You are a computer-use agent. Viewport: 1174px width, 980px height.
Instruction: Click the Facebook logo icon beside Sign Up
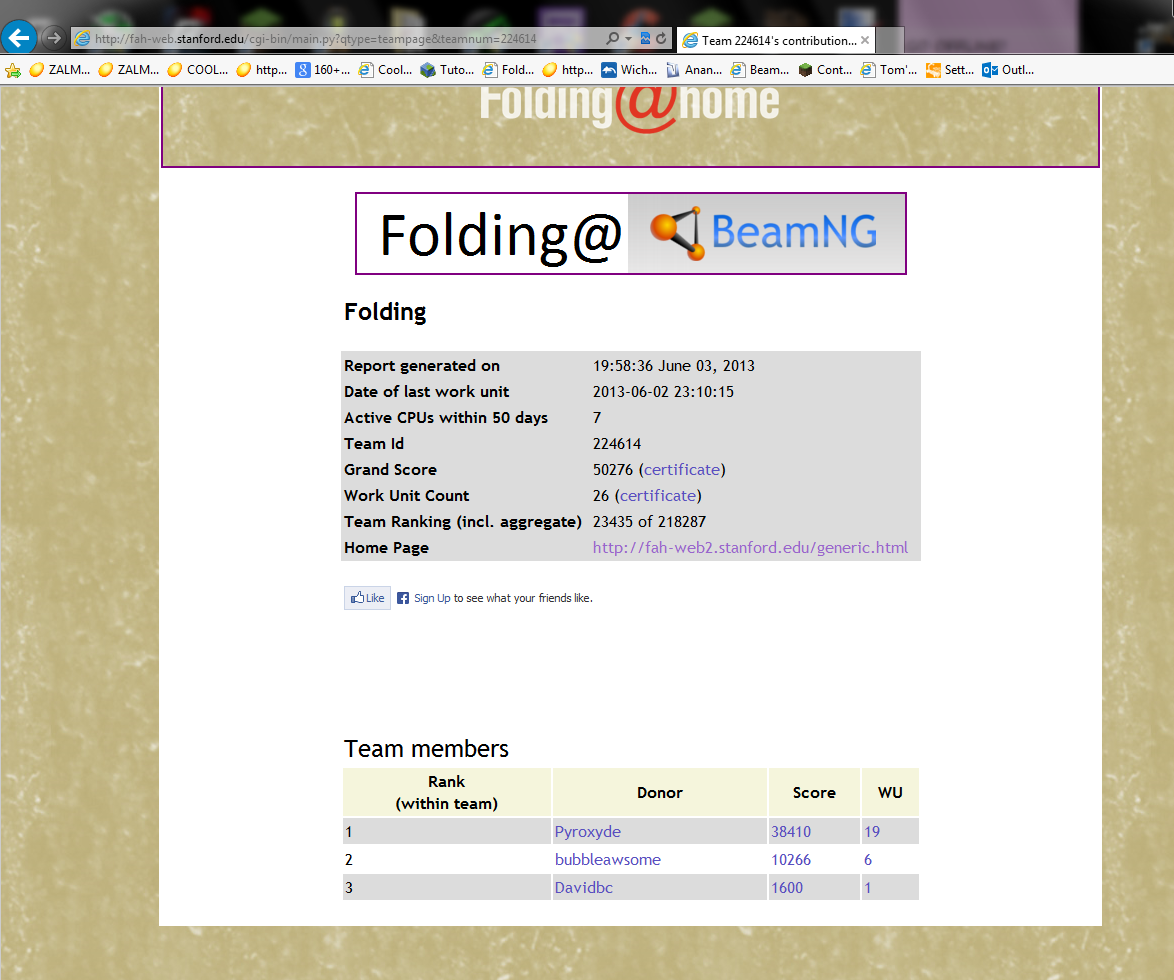[403, 597]
